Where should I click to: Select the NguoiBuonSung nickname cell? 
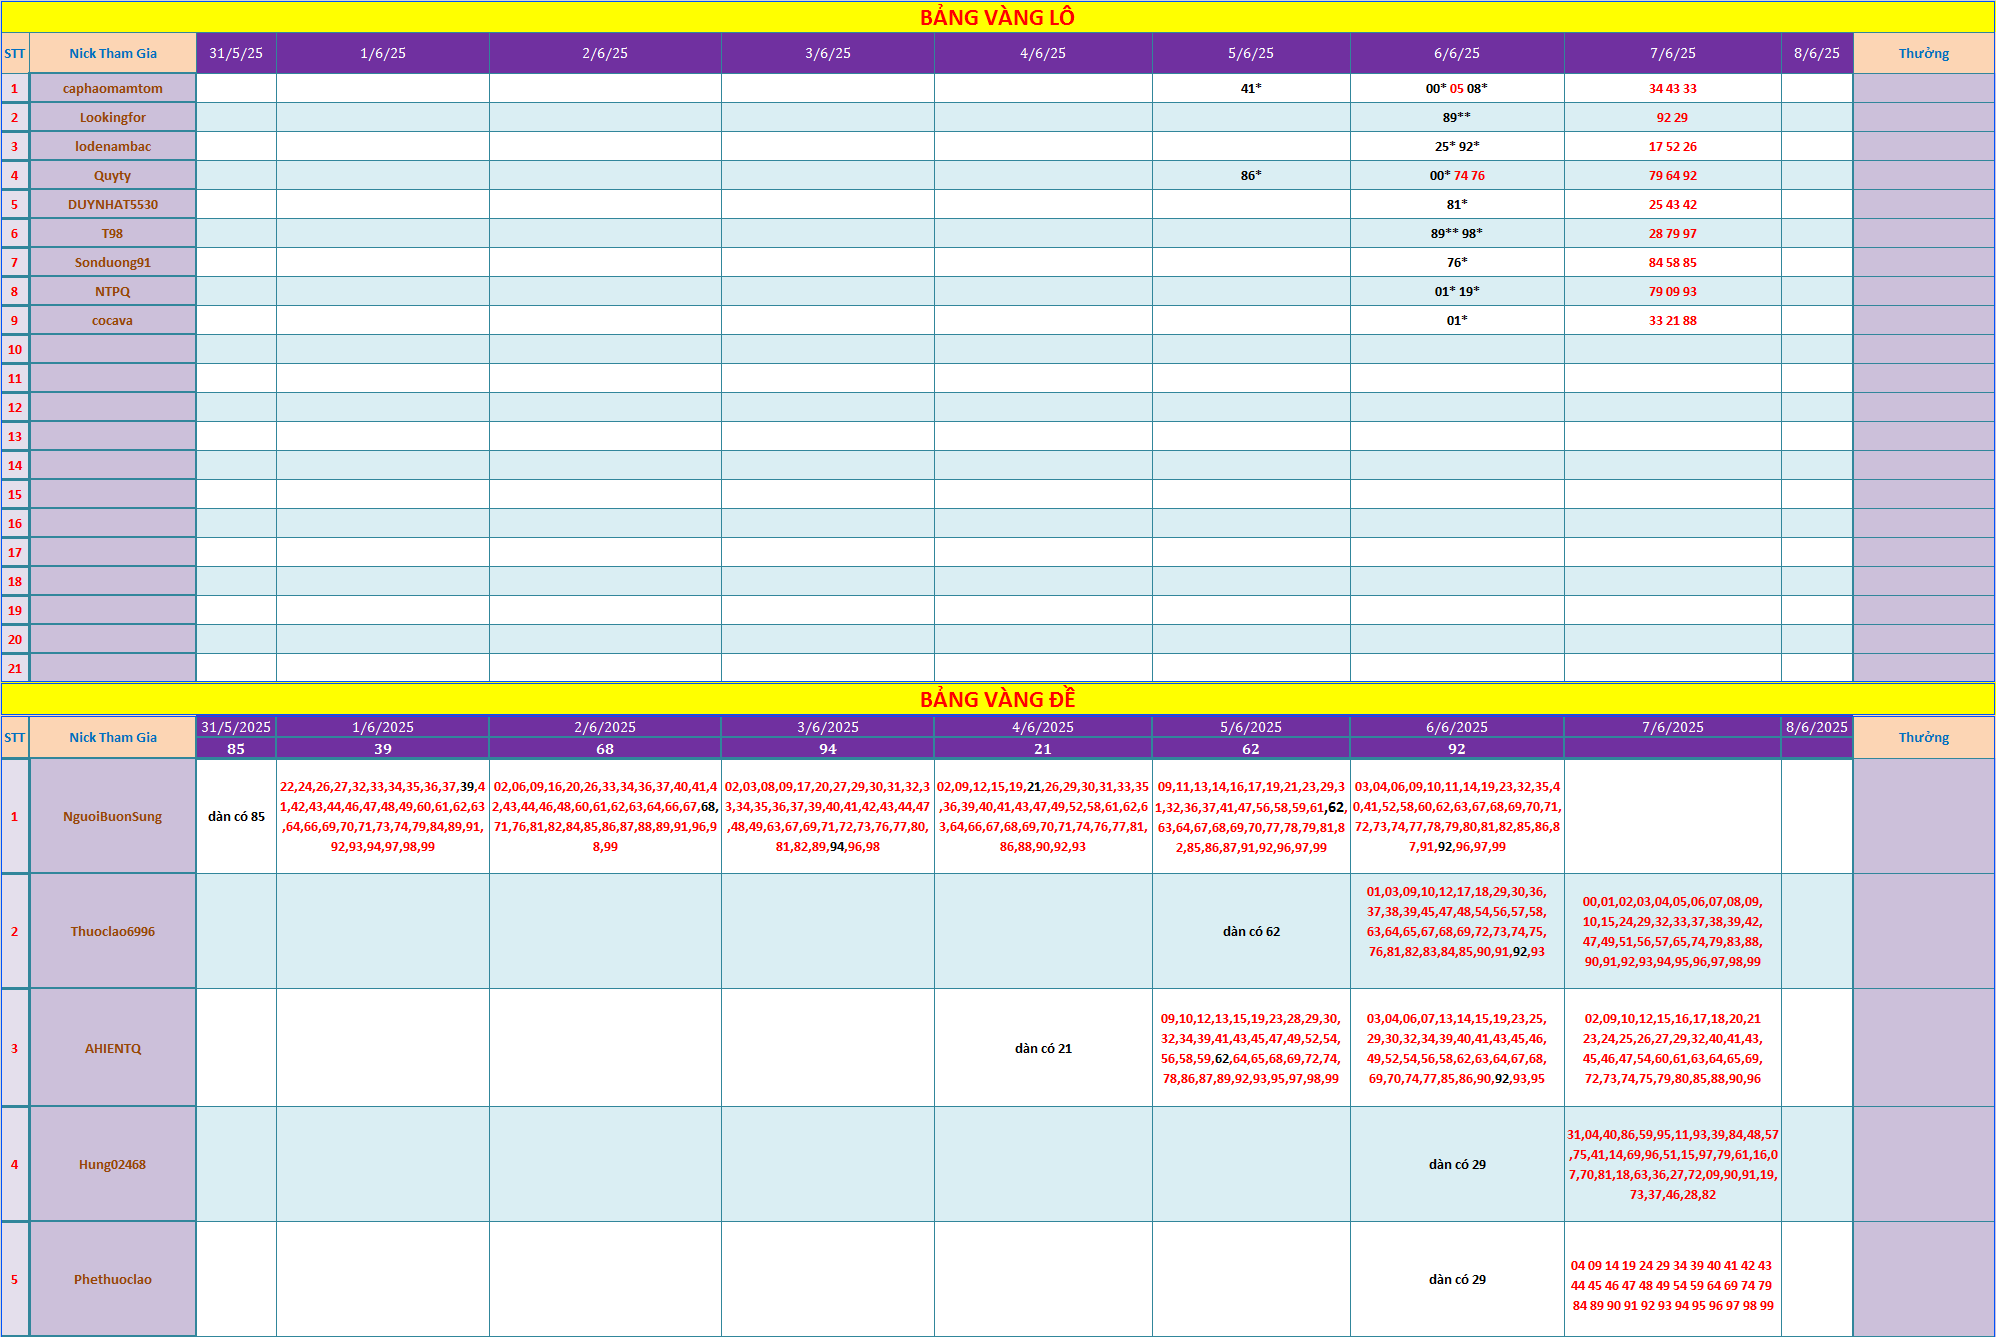pyautogui.click(x=112, y=816)
